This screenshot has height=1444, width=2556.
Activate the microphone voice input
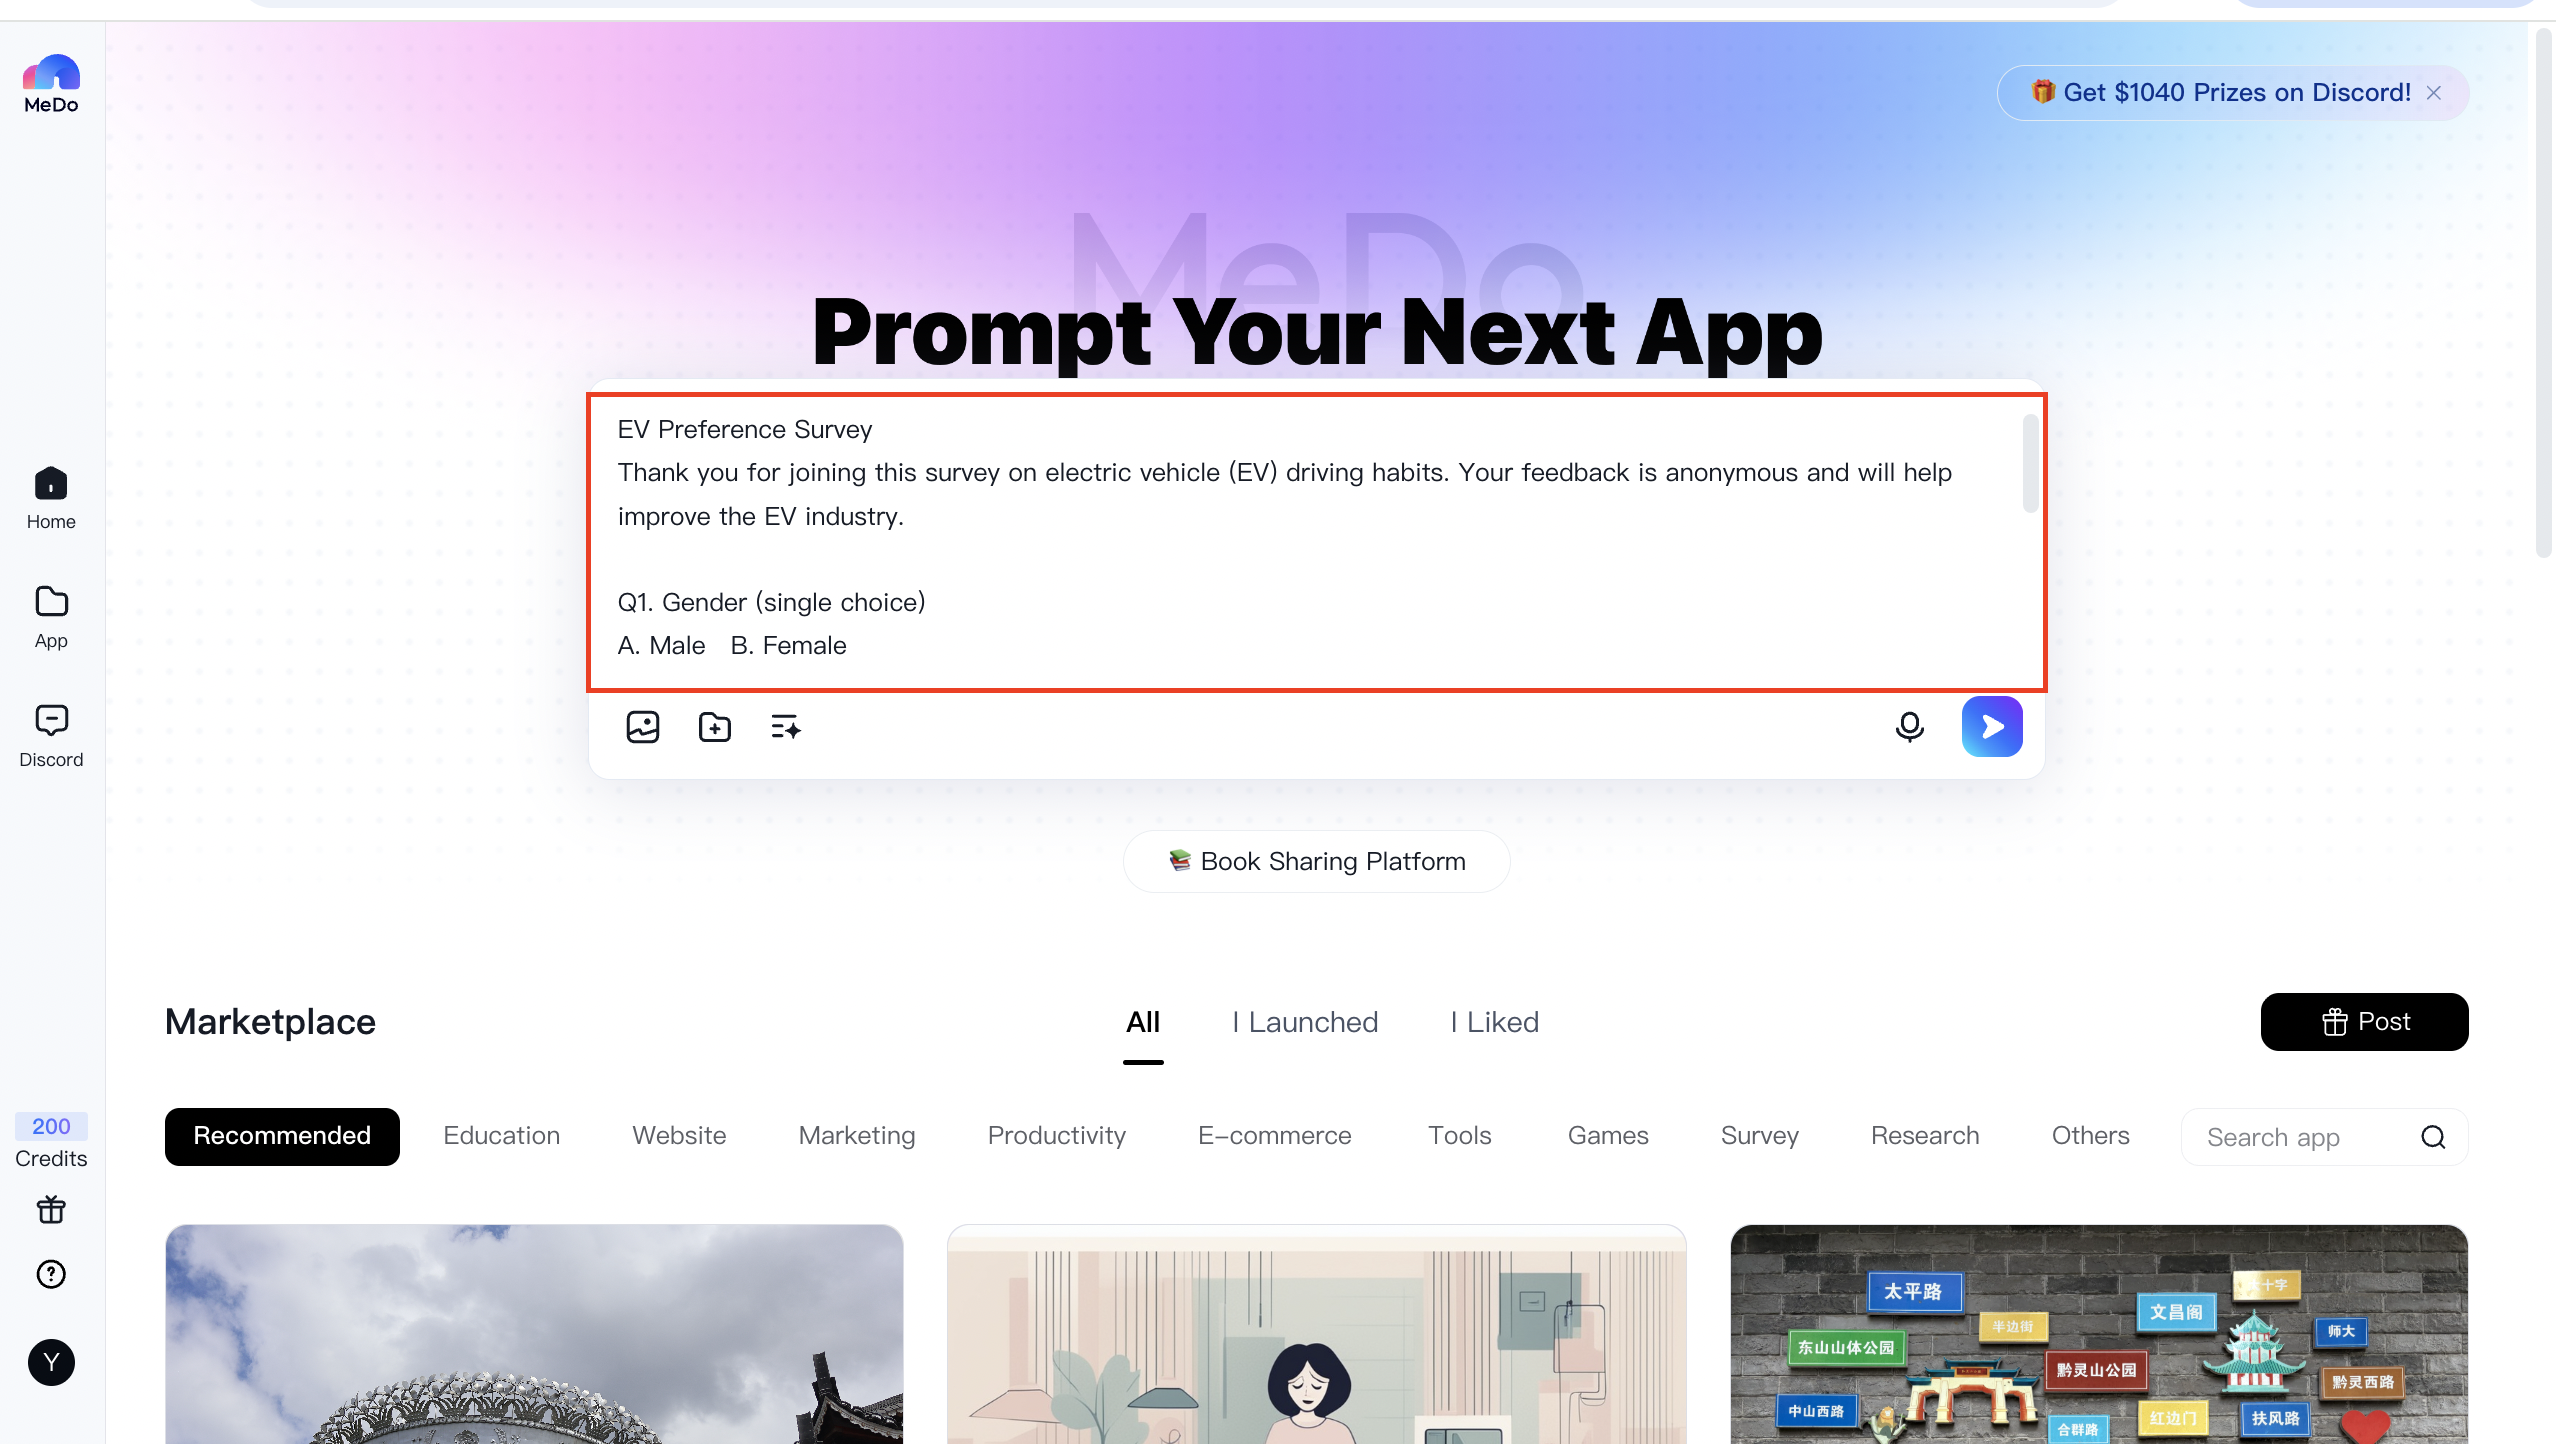pos(1909,727)
